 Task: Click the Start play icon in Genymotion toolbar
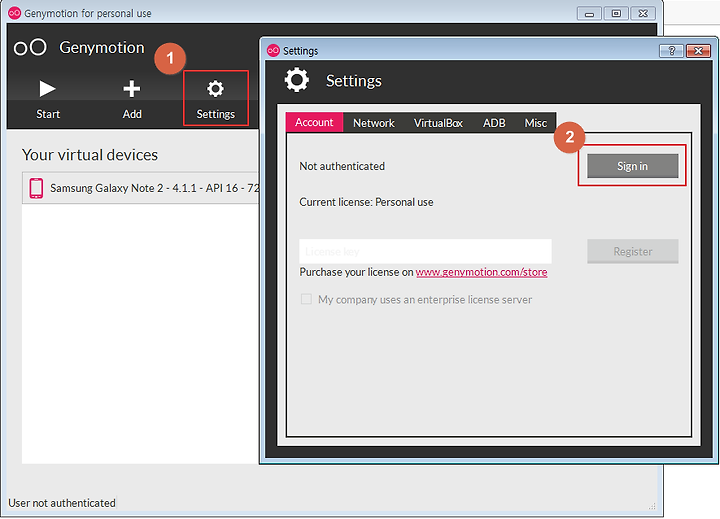pyautogui.click(x=47, y=89)
